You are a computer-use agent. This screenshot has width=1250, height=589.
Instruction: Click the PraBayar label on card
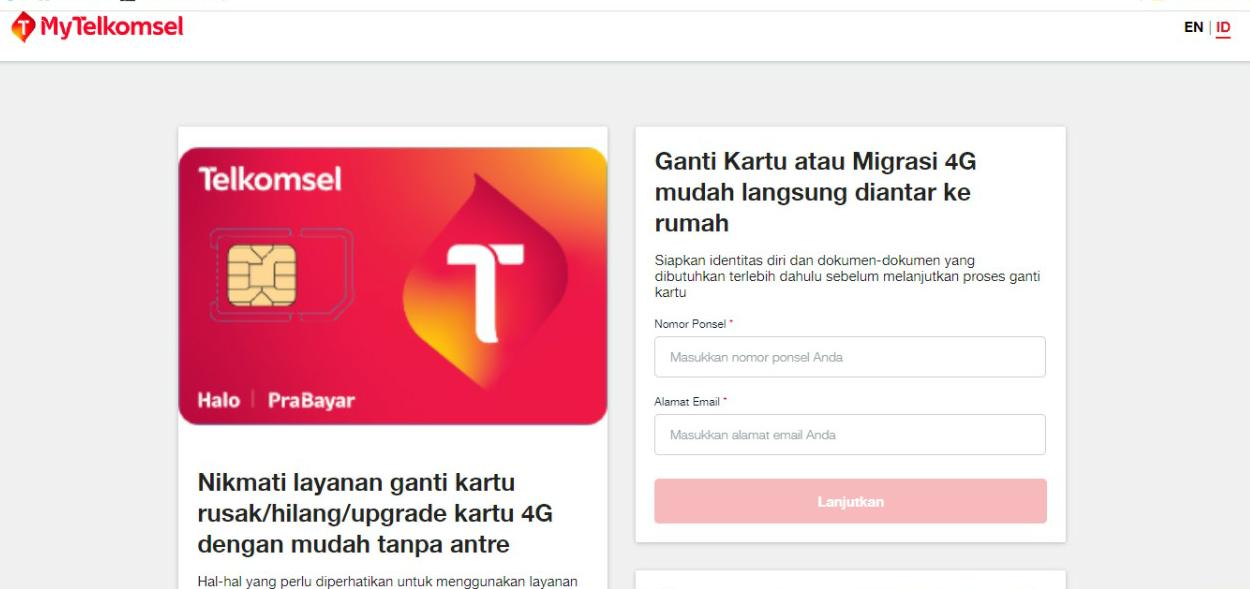311,400
